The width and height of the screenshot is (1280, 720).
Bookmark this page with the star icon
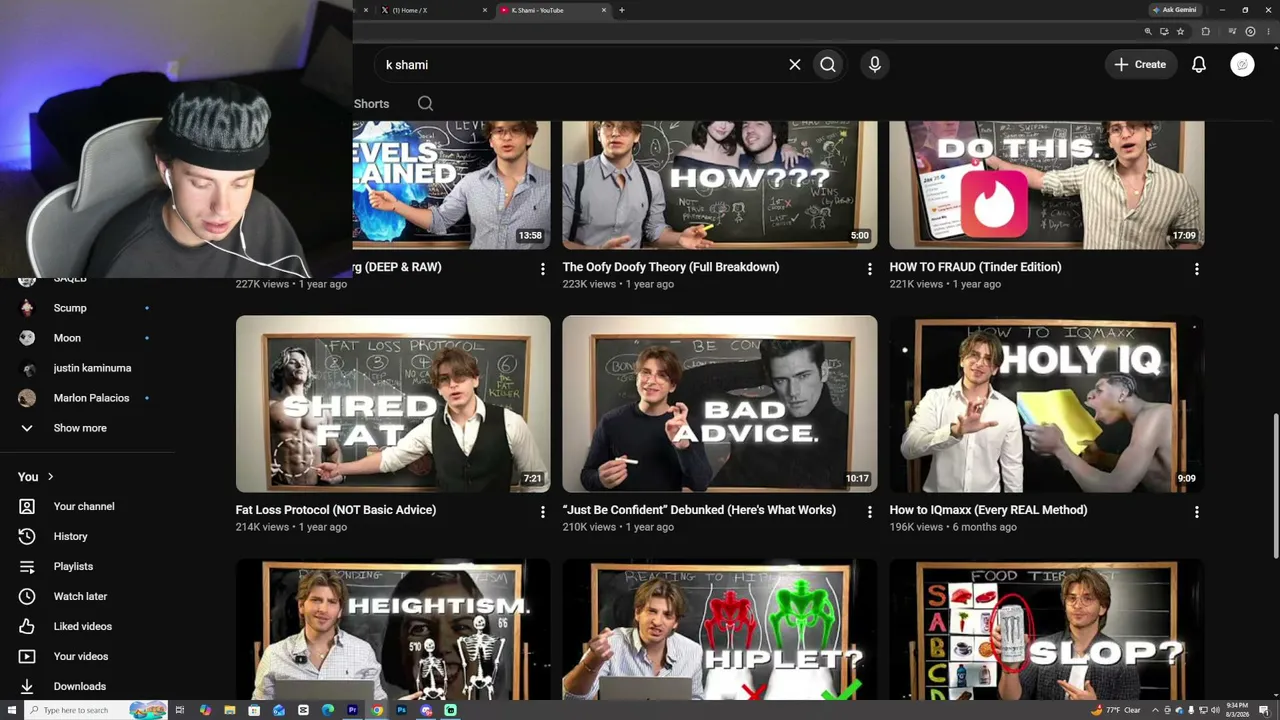tap(1181, 32)
